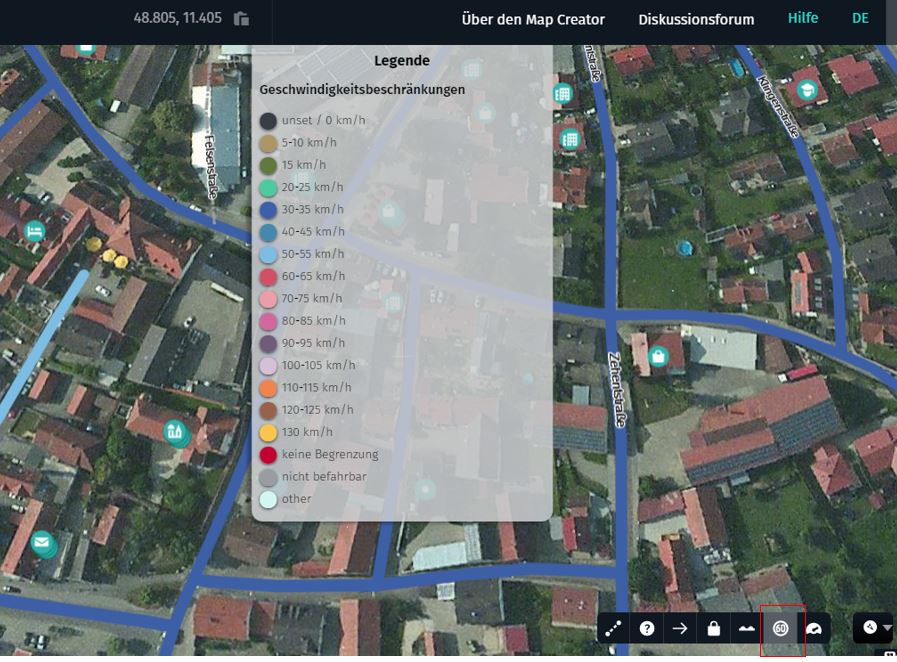Click the envelope post office marker
The width and height of the screenshot is (897, 662).
coord(41,542)
